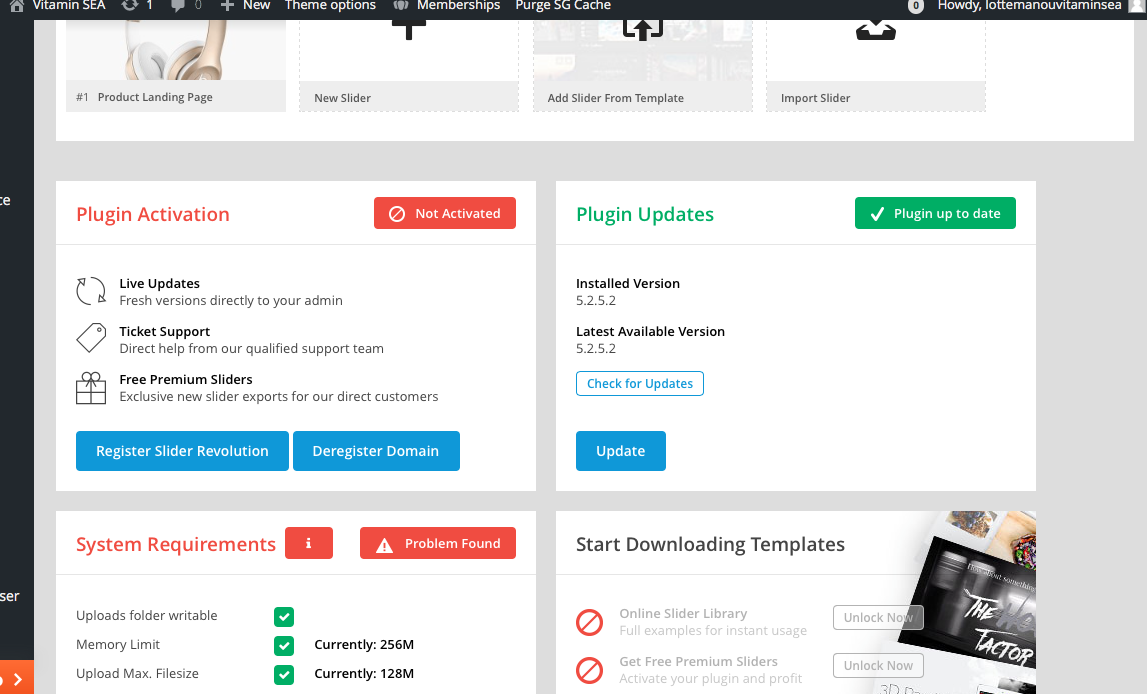Click the prohibited icon beside Get Free Premium Sliders
The height and width of the screenshot is (694, 1147).
point(590,670)
